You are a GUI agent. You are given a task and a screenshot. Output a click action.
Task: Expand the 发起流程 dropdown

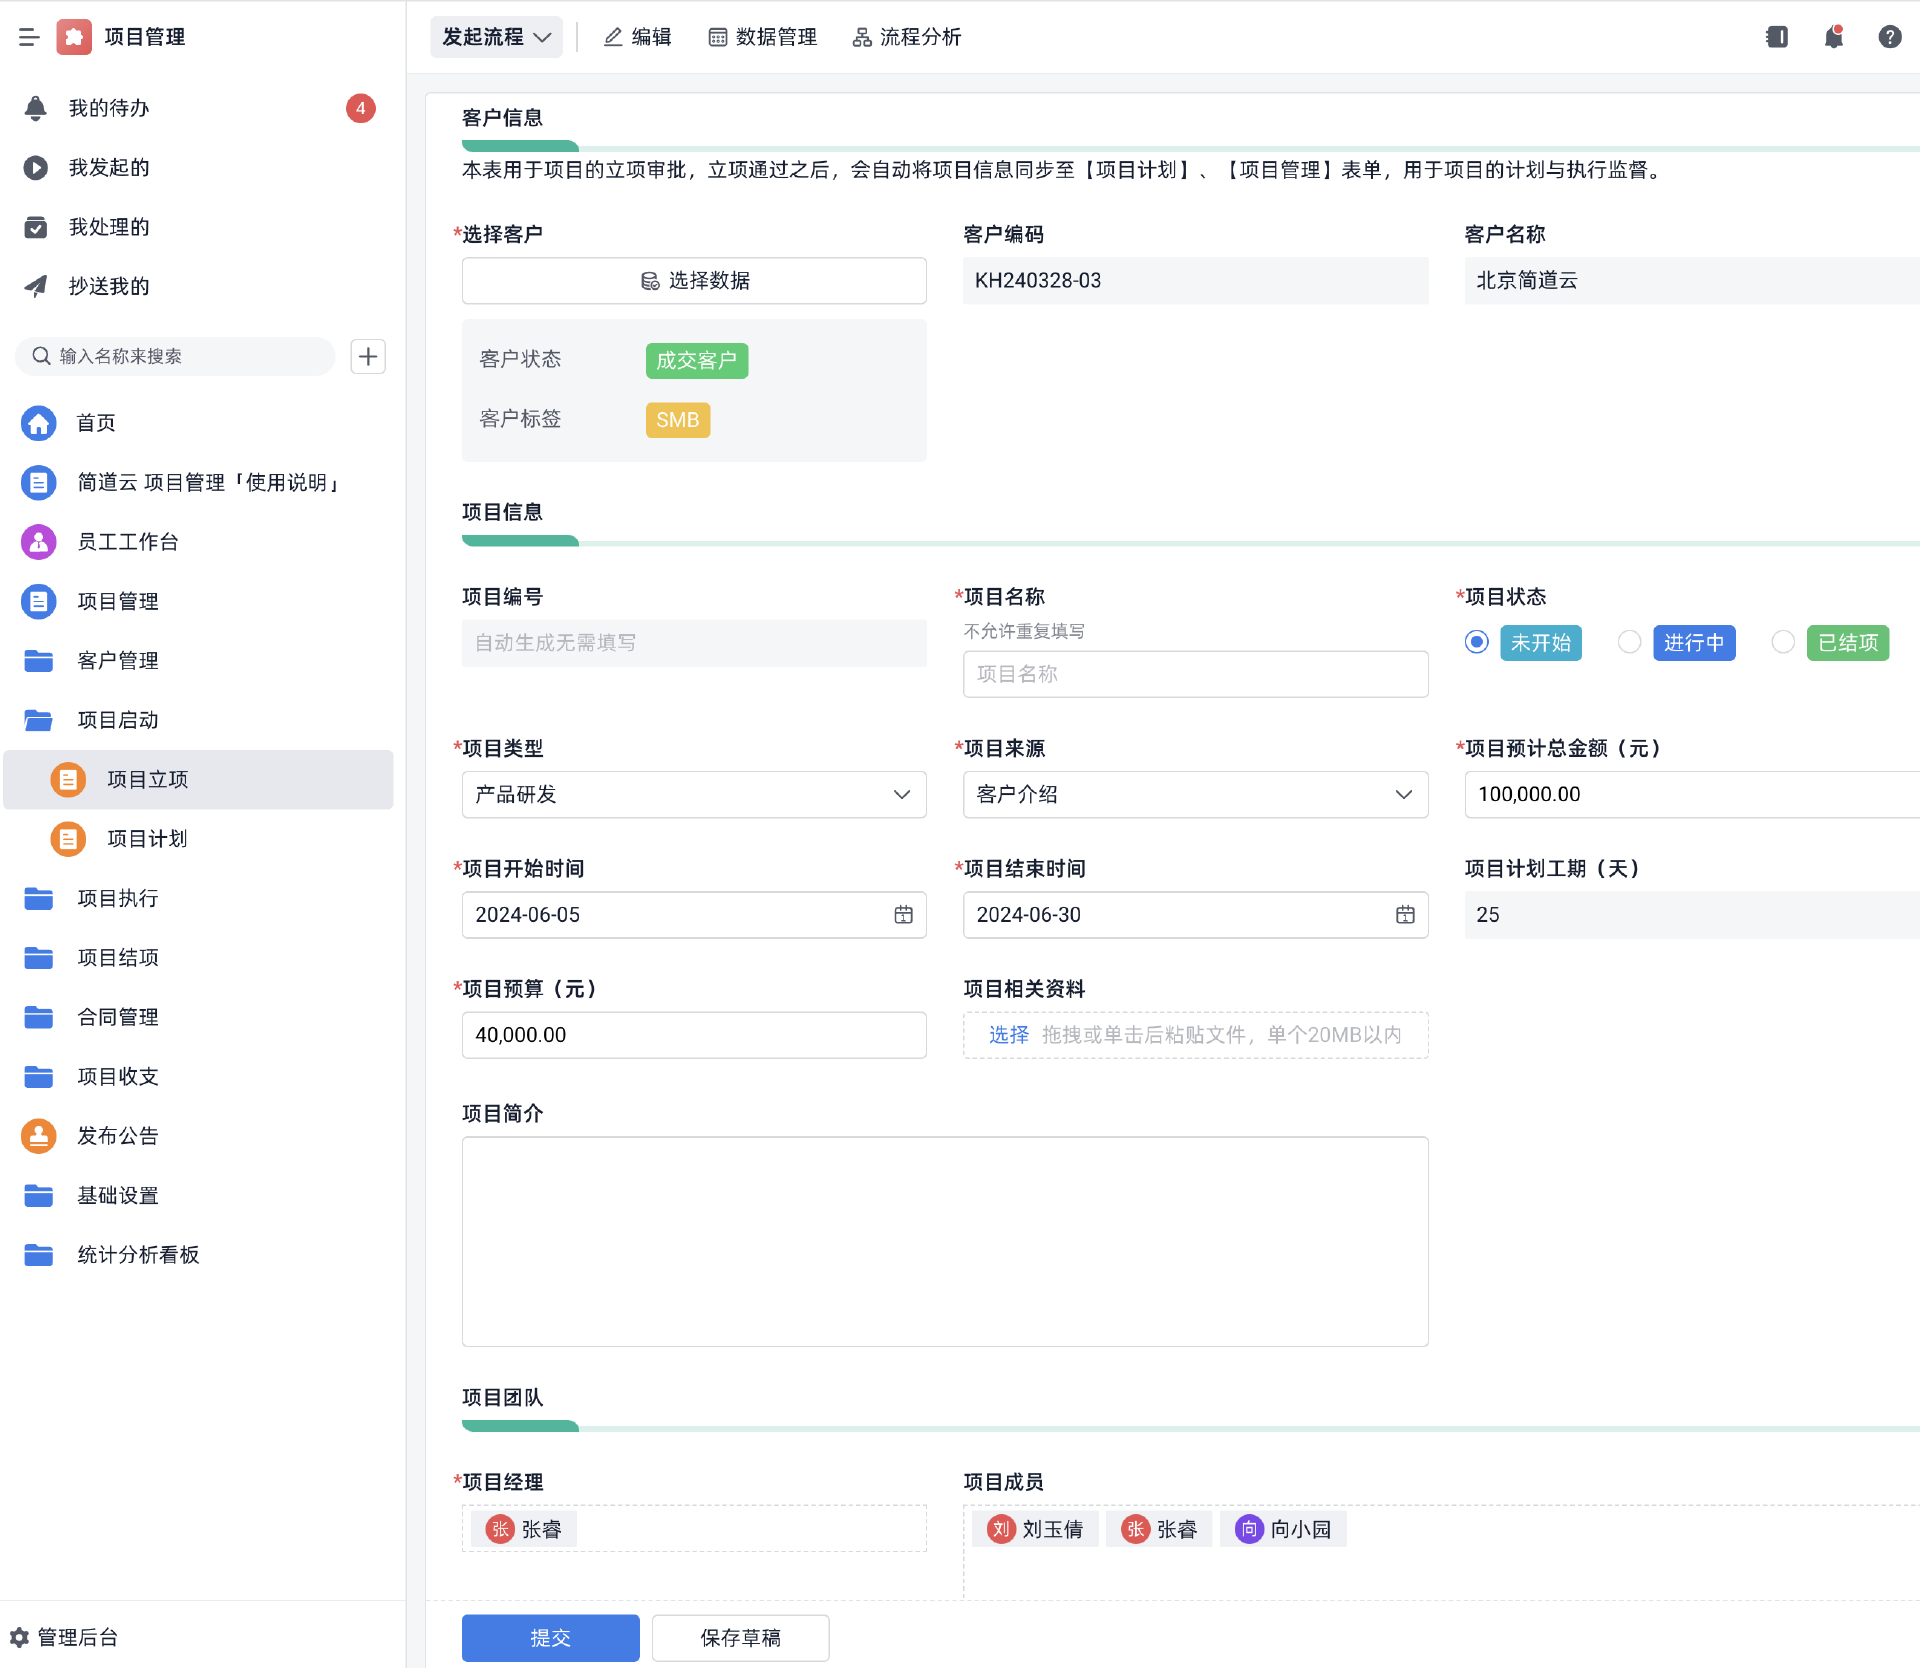pyautogui.click(x=496, y=36)
